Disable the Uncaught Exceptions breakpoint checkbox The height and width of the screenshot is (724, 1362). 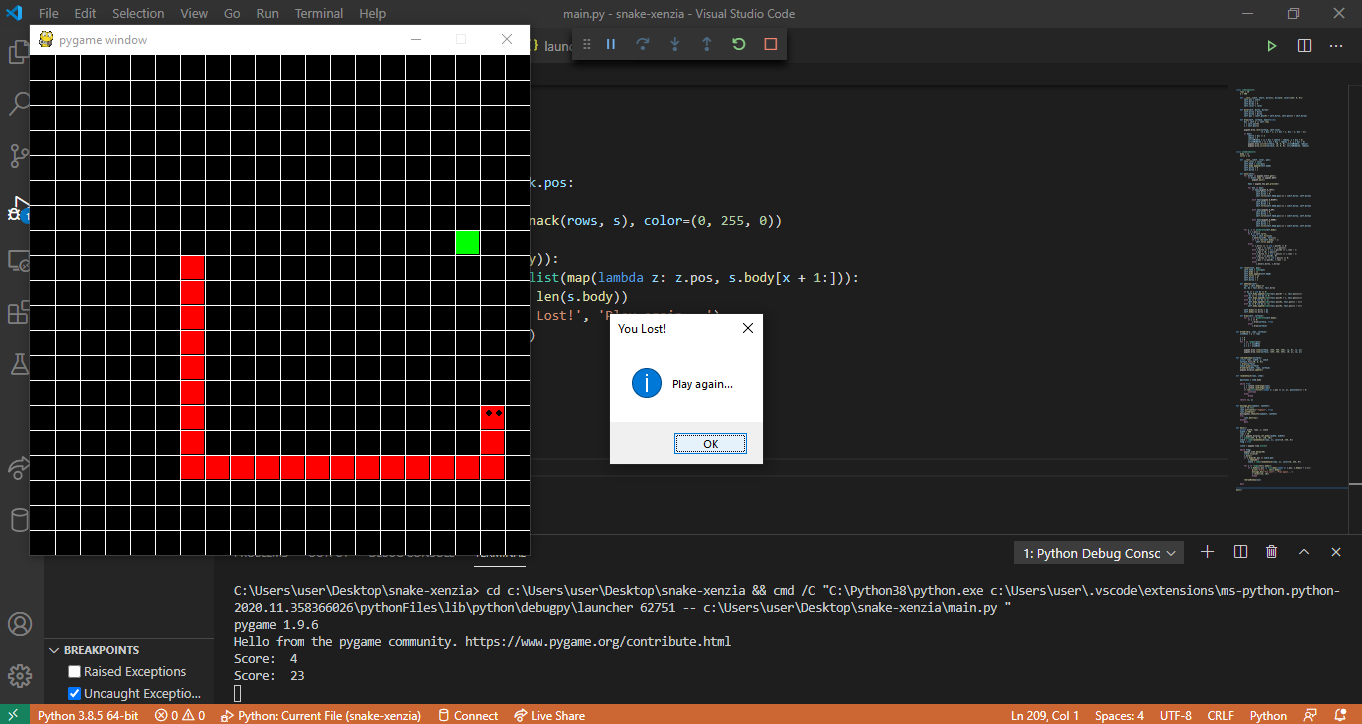73,693
